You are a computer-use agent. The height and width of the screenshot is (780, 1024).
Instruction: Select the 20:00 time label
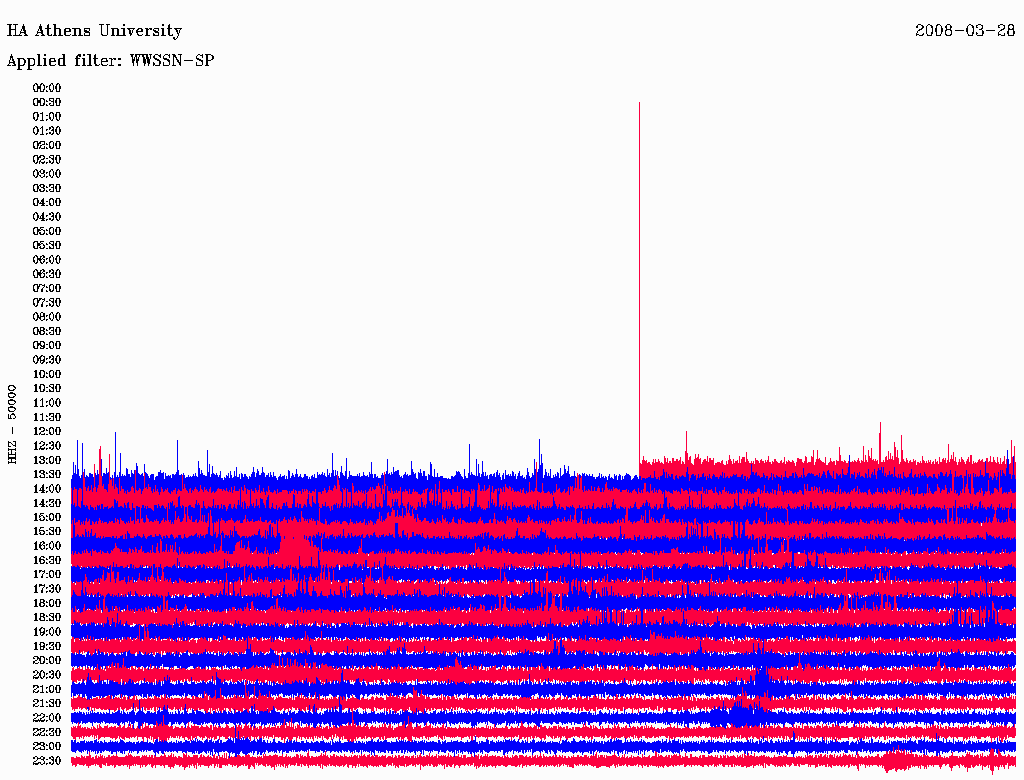(47, 660)
